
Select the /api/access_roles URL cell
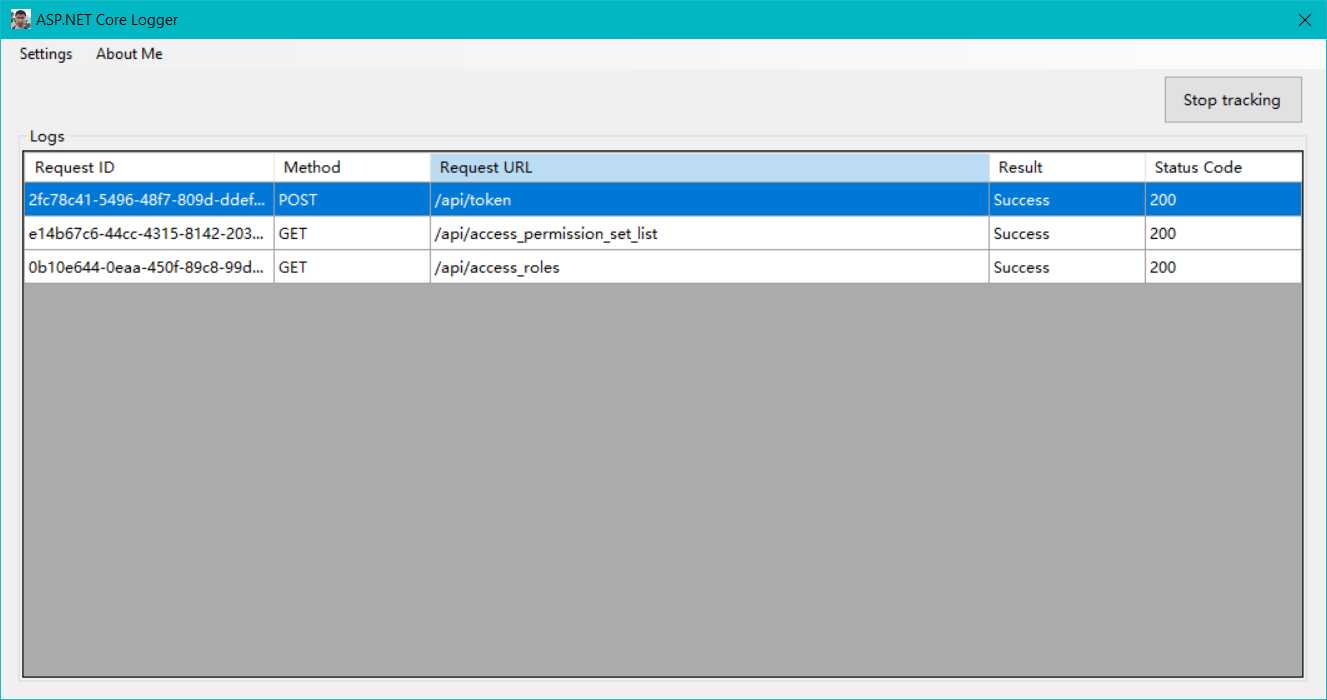coord(710,267)
